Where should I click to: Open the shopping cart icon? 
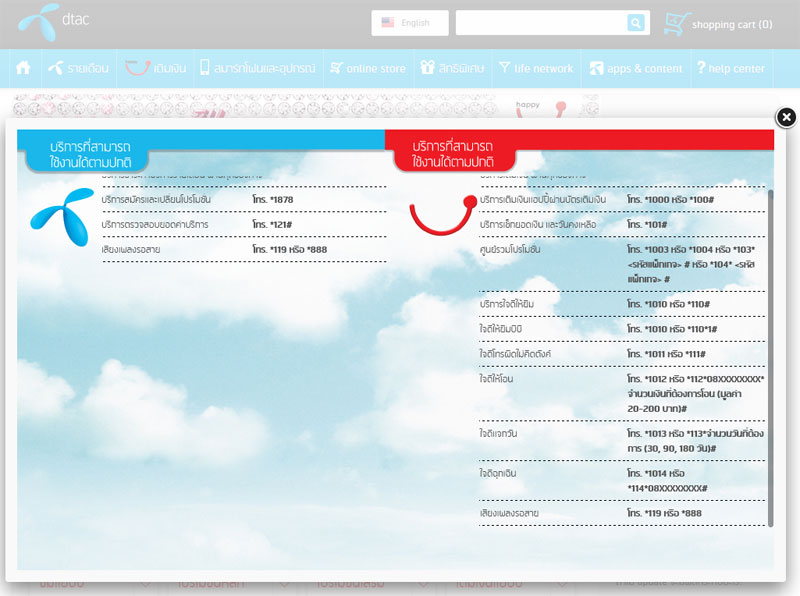click(x=677, y=24)
